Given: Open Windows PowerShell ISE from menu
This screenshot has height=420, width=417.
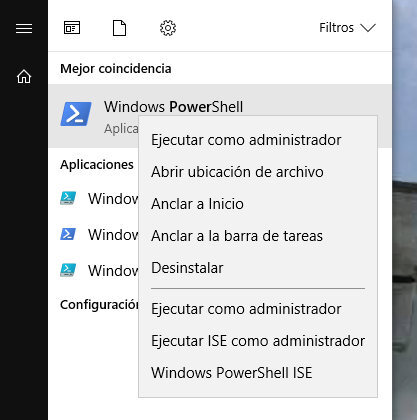Looking at the screenshot, I should pos(232,373).
